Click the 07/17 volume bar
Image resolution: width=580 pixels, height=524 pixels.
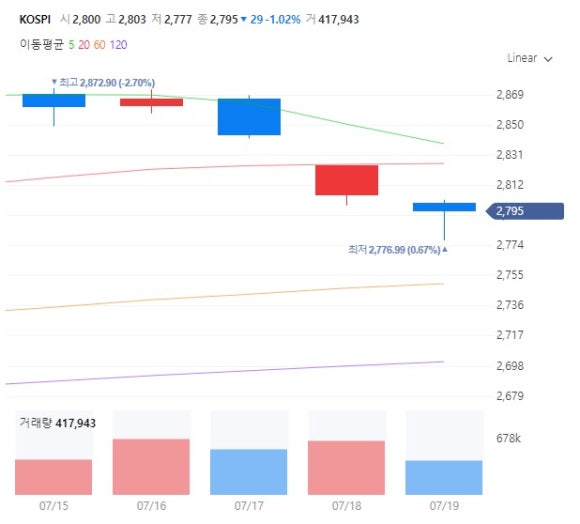pyautogui.click(x=249, y=472)
